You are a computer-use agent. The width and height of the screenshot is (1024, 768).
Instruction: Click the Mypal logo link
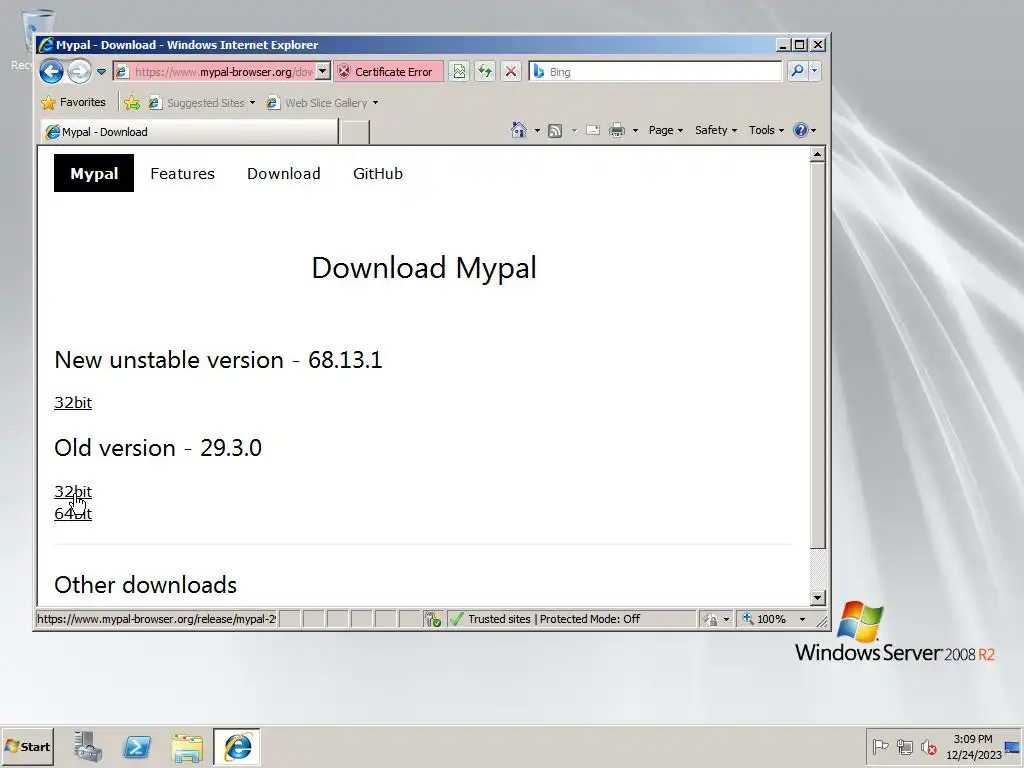pos(94,173)
